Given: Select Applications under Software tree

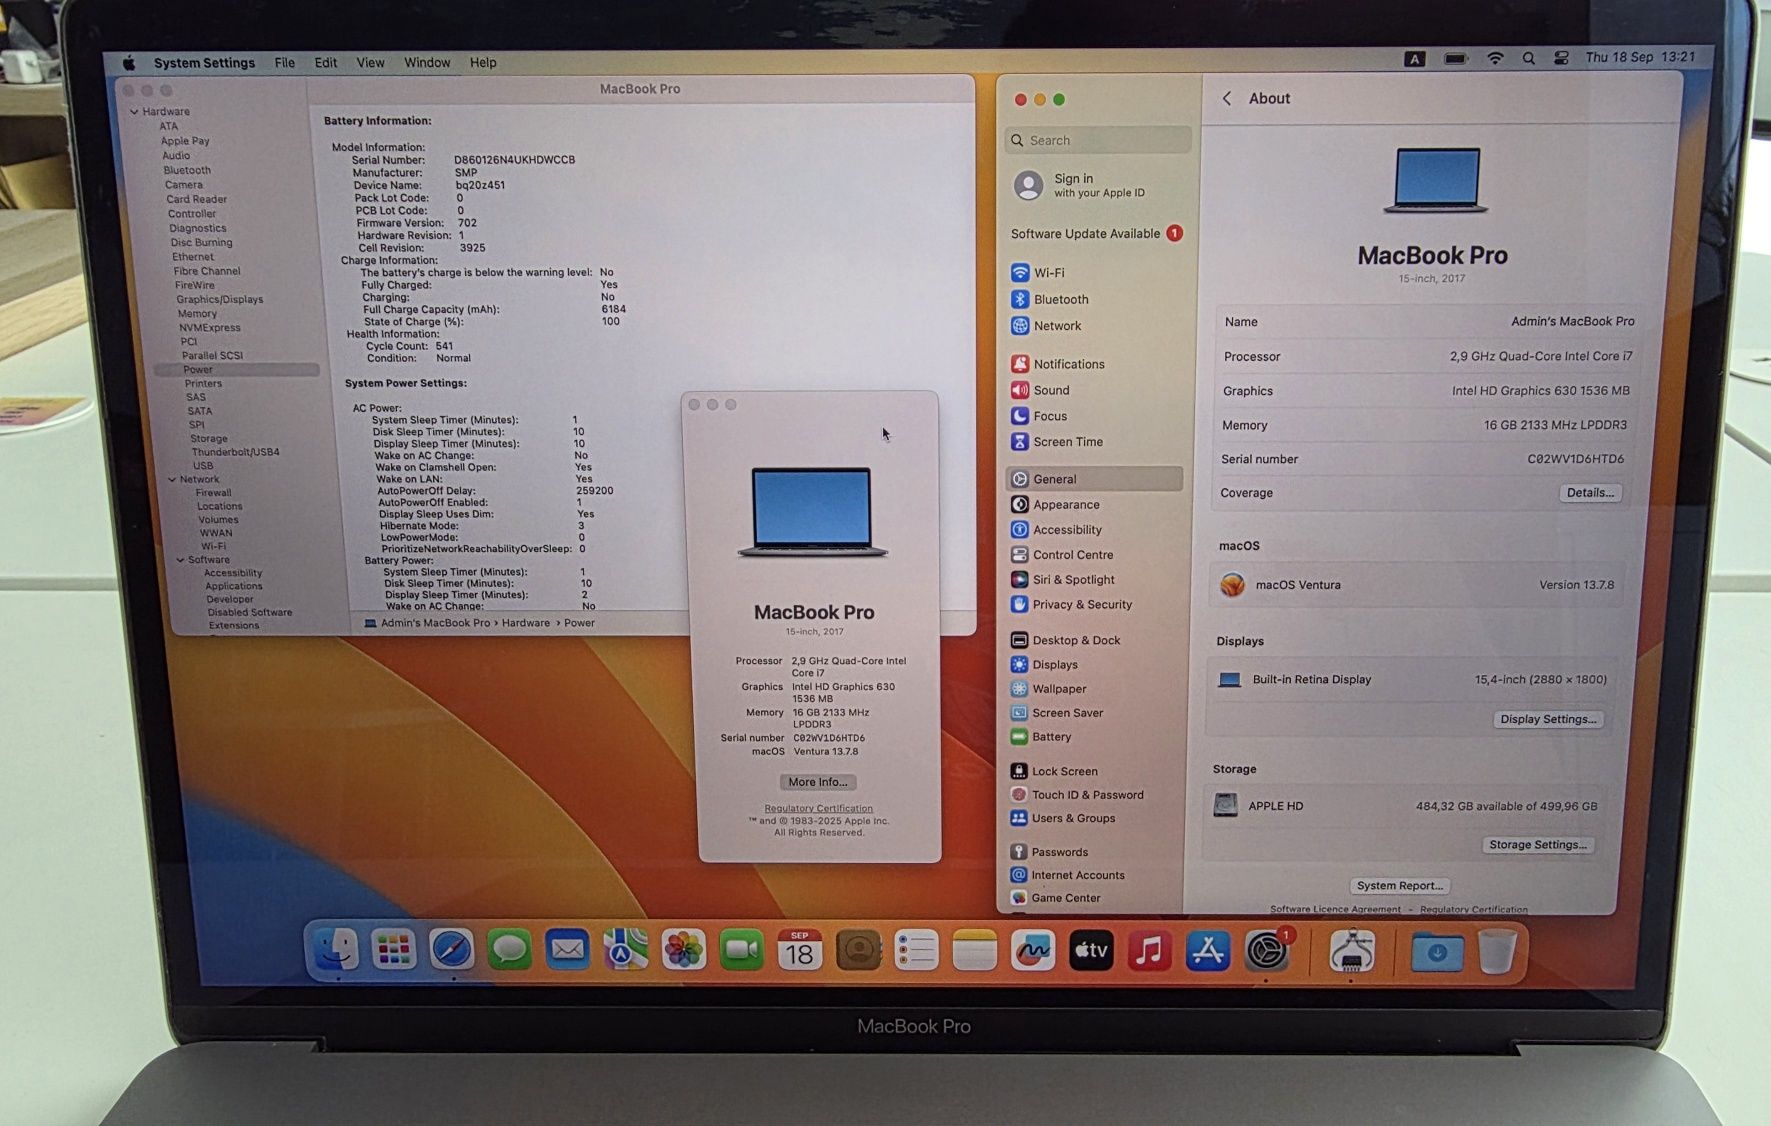Looking at the screenshot, I should pos(234,587).
